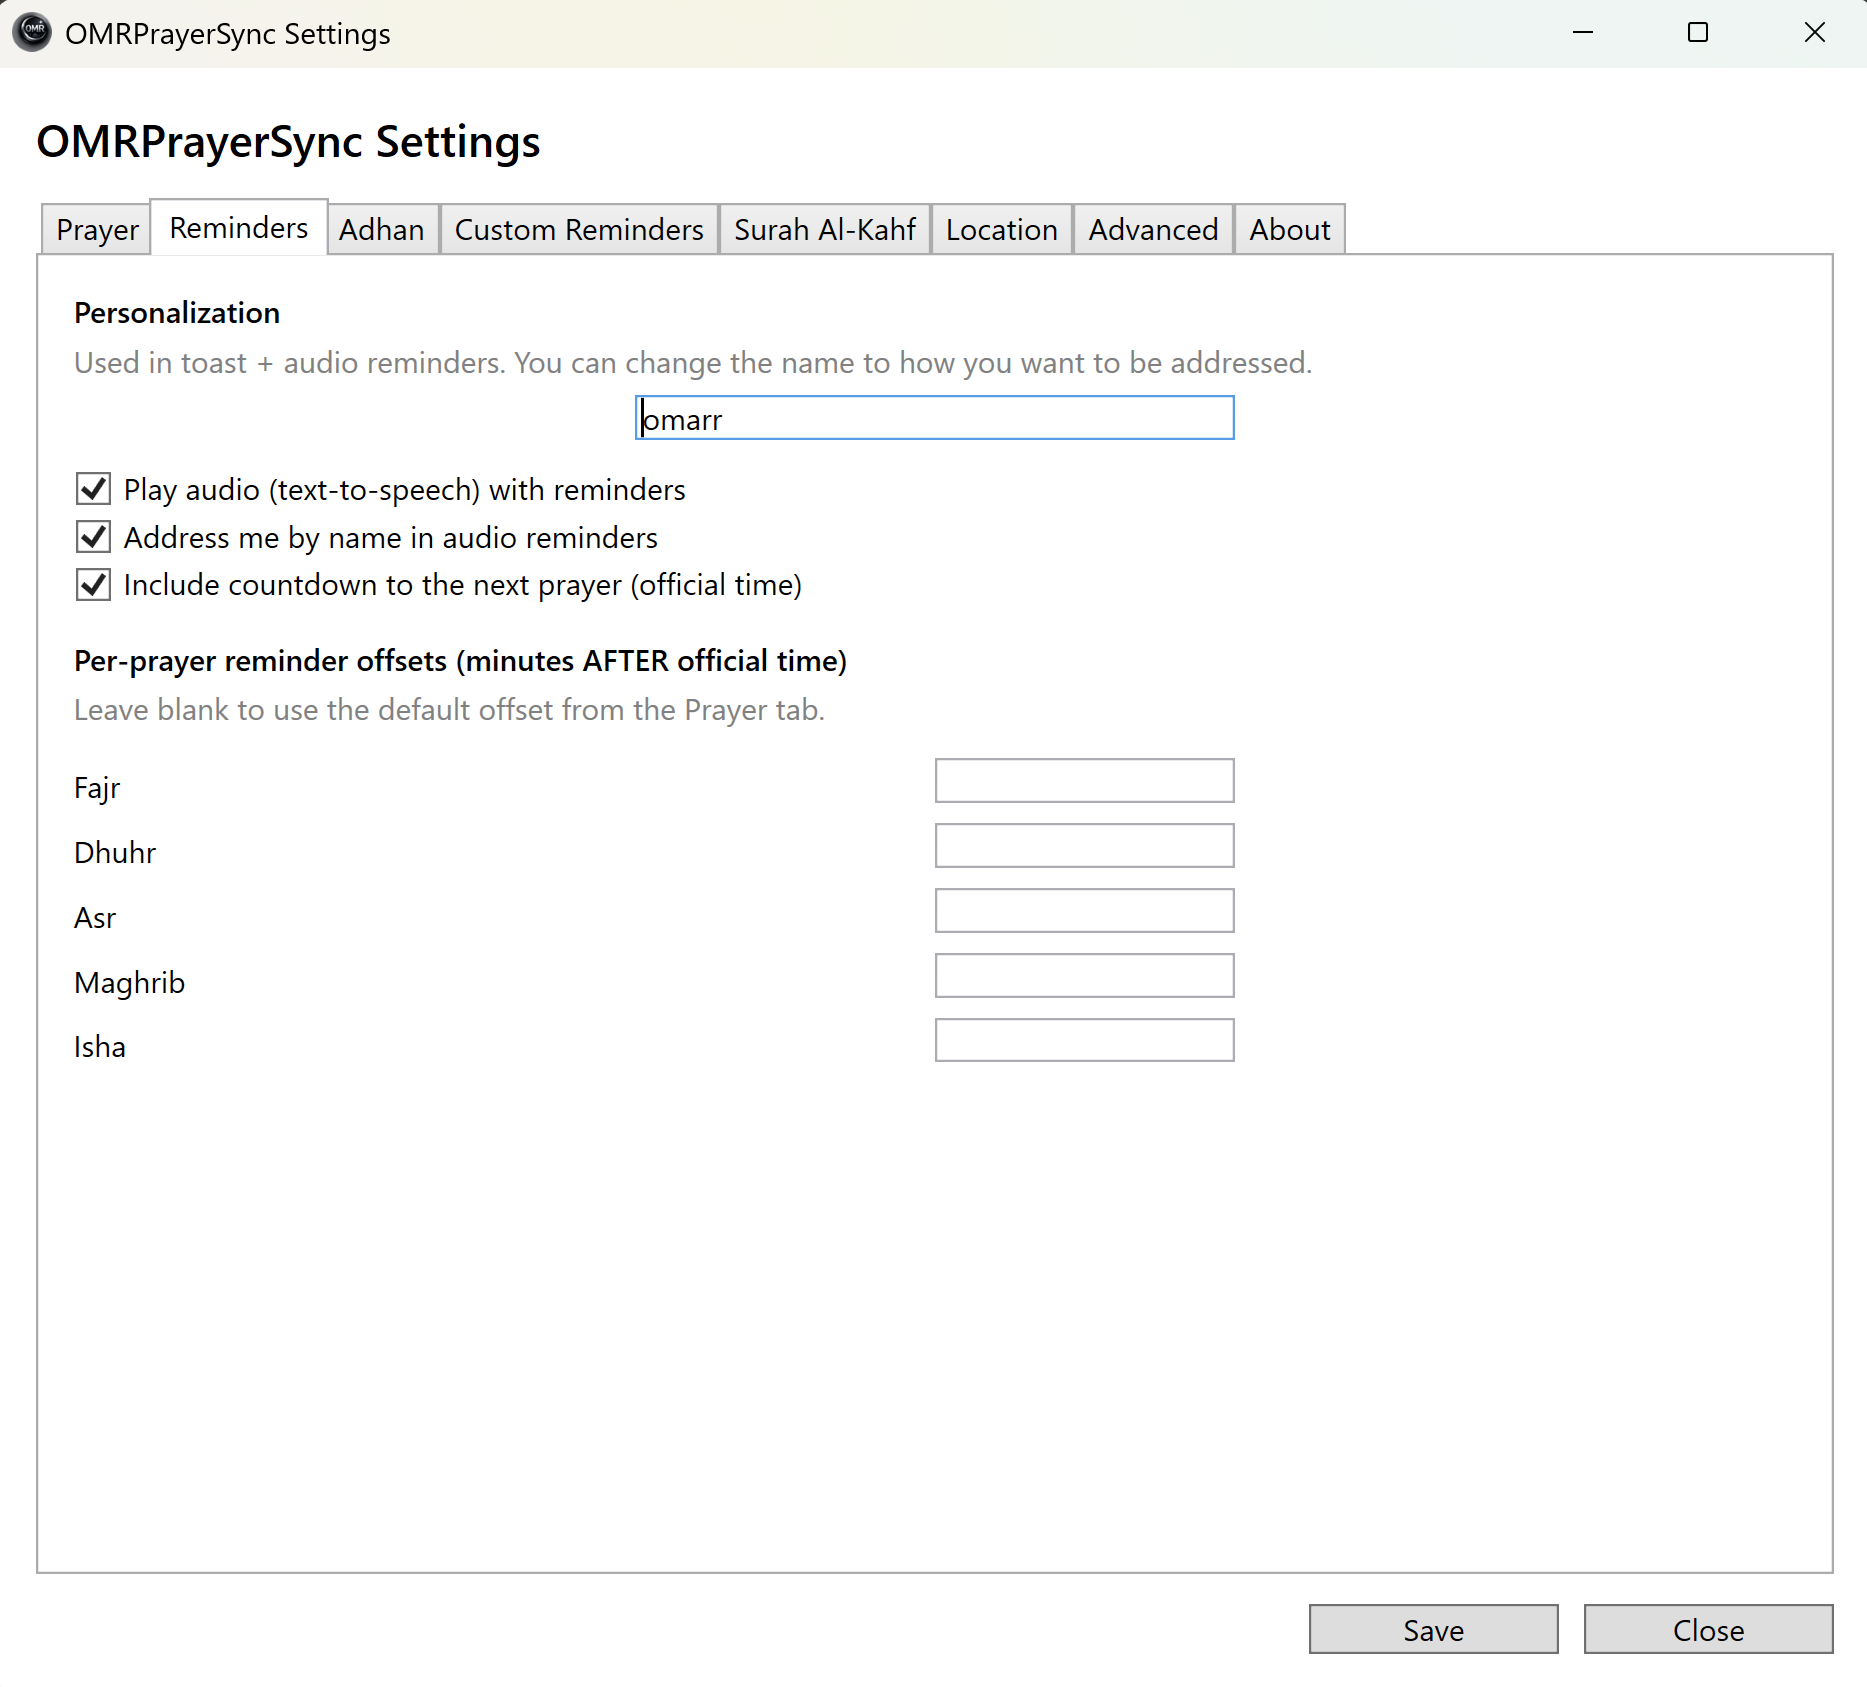
Task: Click the Personalization heading text
Action: [177, 313]
